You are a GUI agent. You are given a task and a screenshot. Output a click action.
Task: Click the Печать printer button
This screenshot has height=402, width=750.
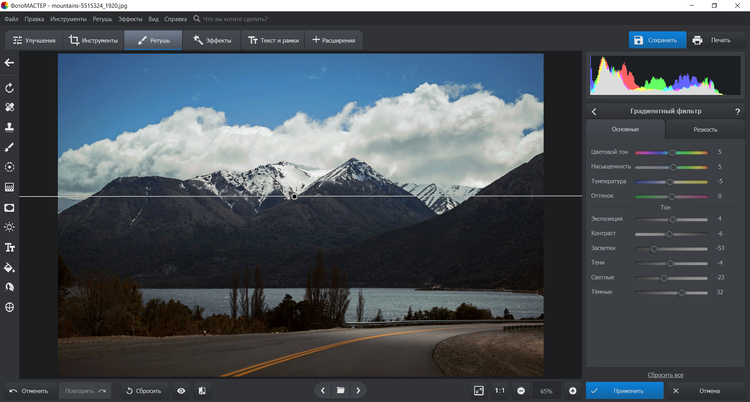coord(711,40)
